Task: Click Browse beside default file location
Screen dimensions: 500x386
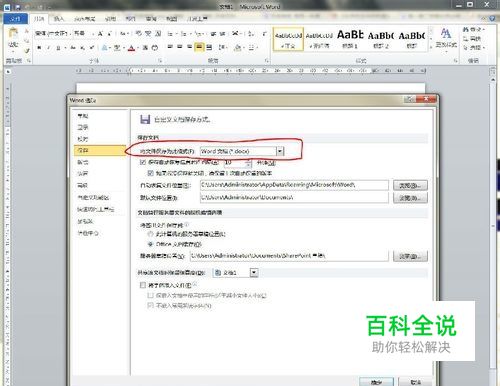Action: point(410,198)
